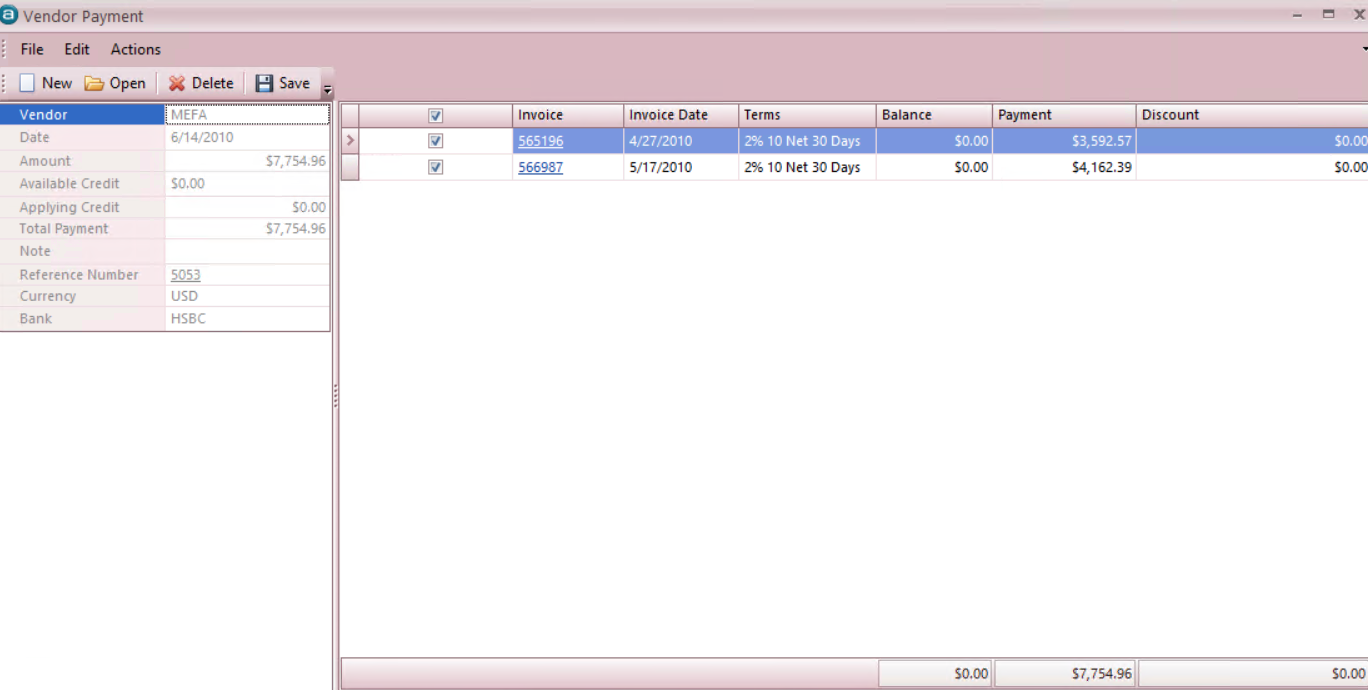Open the File menu

(x=32, y=49)
